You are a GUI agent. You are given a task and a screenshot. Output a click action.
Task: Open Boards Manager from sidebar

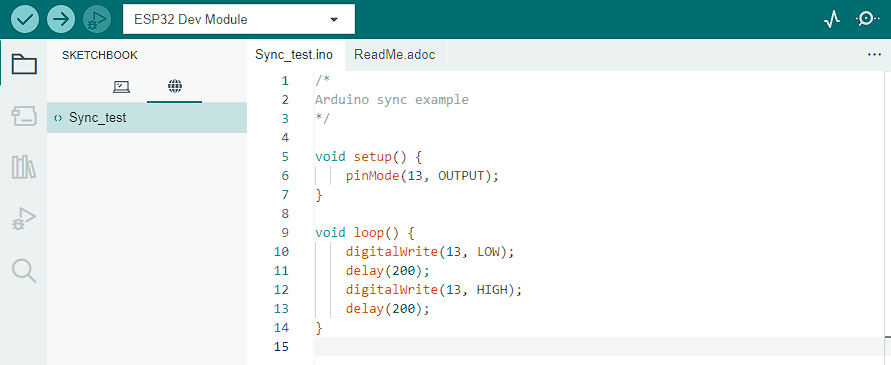[x=24, y=116]
